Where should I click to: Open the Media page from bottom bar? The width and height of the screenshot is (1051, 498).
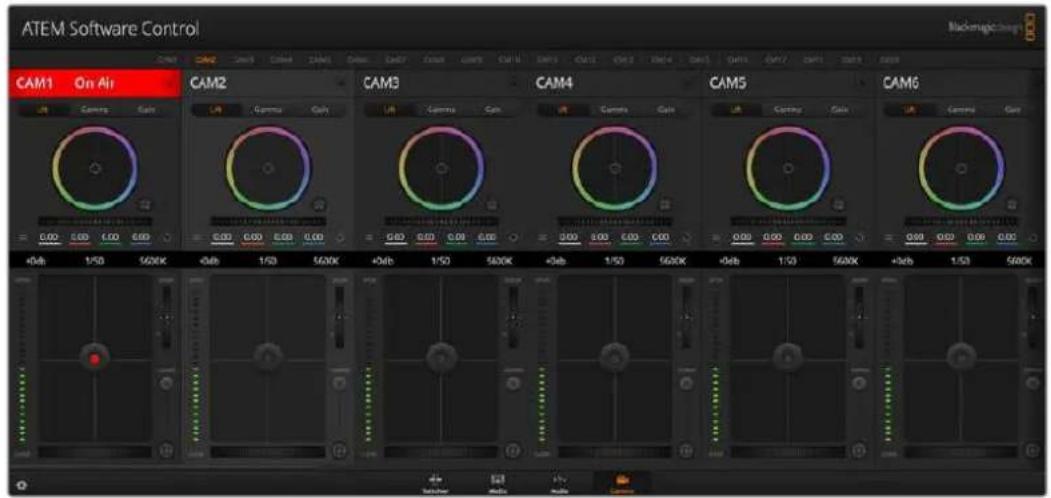(497, 484)
